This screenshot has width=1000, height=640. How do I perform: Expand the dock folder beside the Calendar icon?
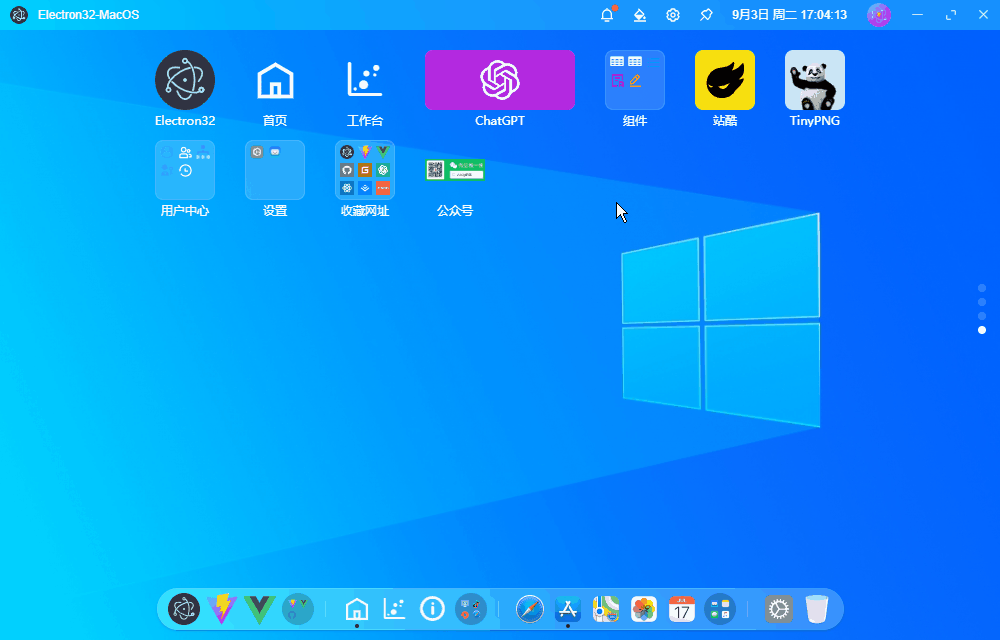click(x=720, y=609)
